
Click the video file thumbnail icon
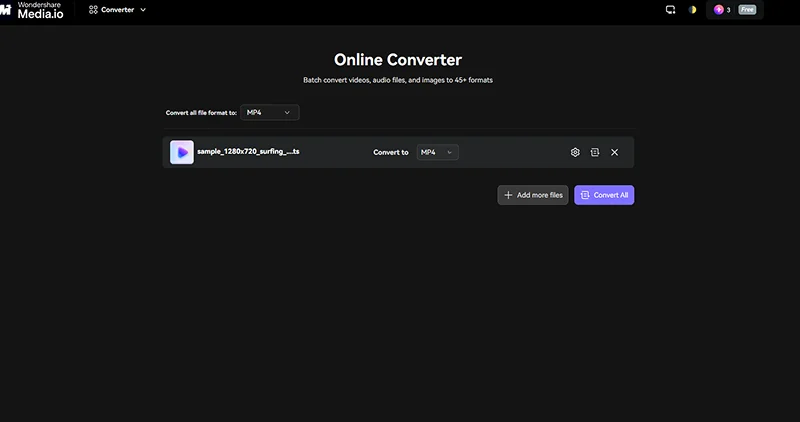pos(182,152)
